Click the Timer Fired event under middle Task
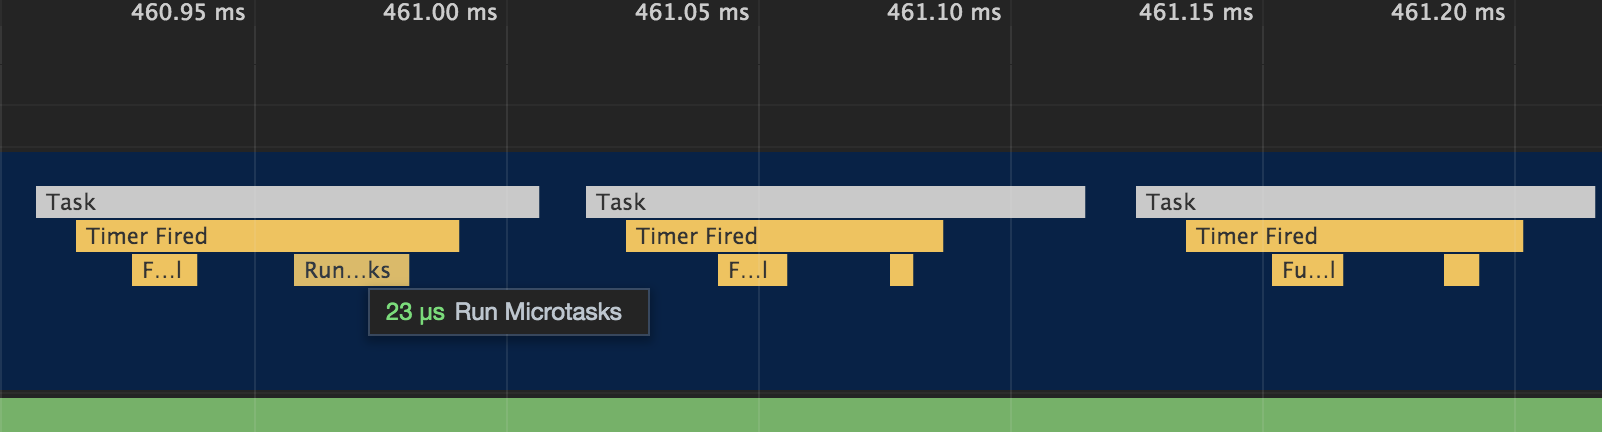This screenshot has width=1602, height=432. tap(784, 236)
